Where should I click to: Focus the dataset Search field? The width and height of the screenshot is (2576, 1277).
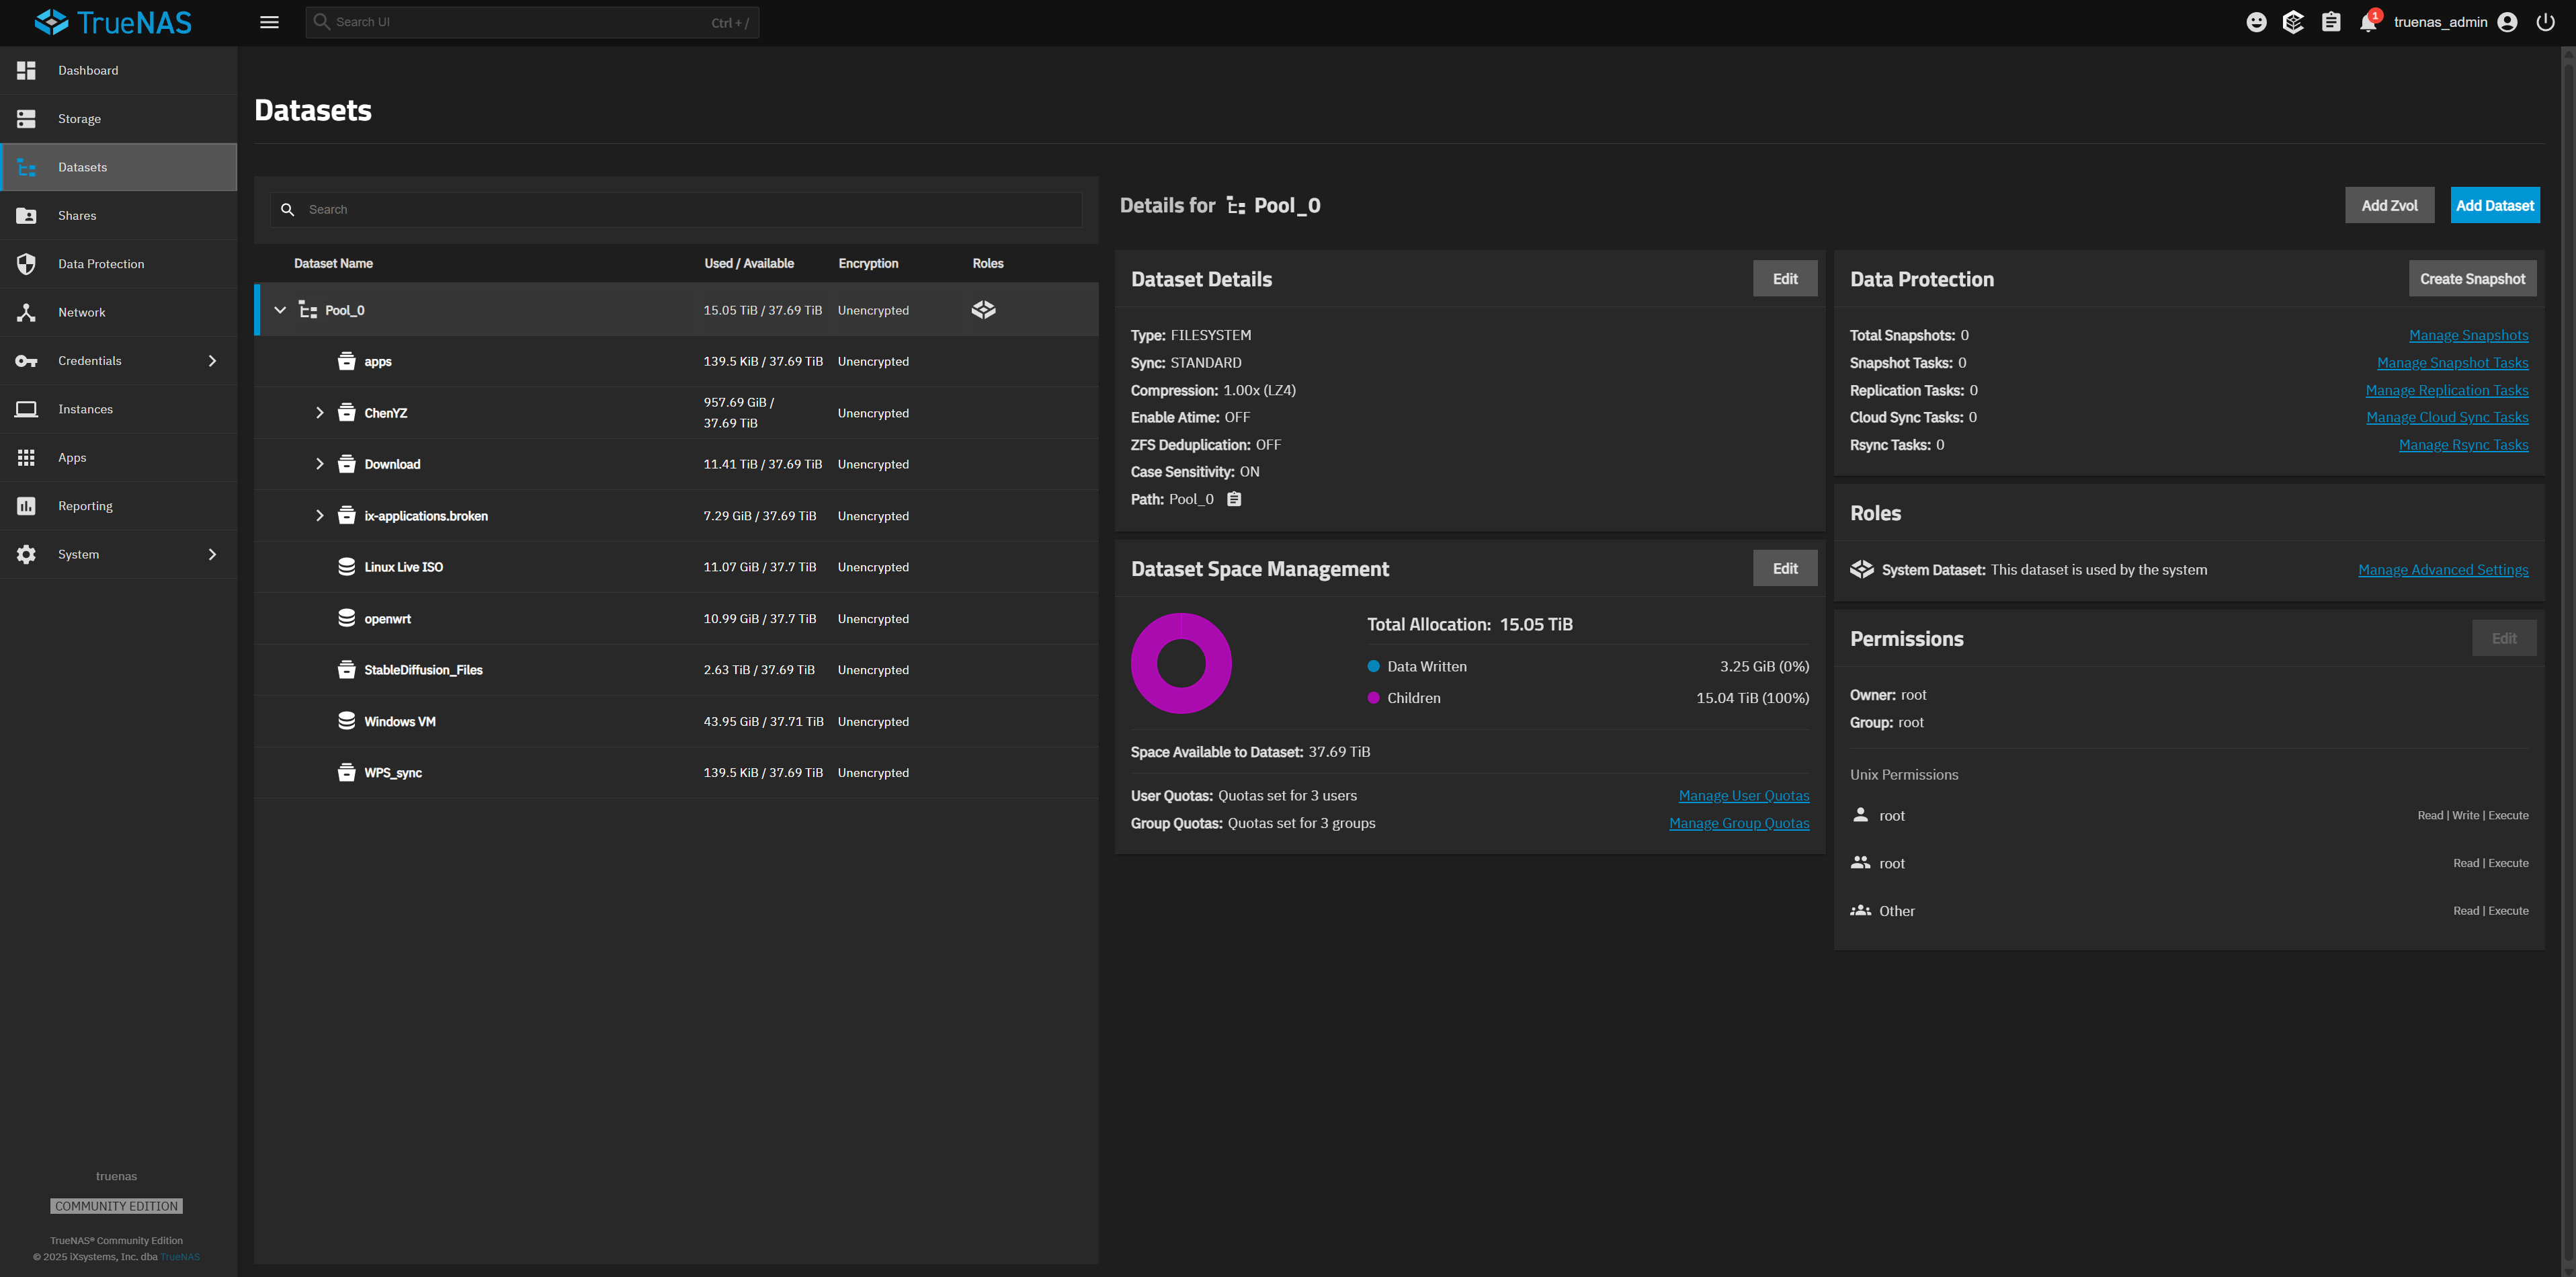[676, 210]
